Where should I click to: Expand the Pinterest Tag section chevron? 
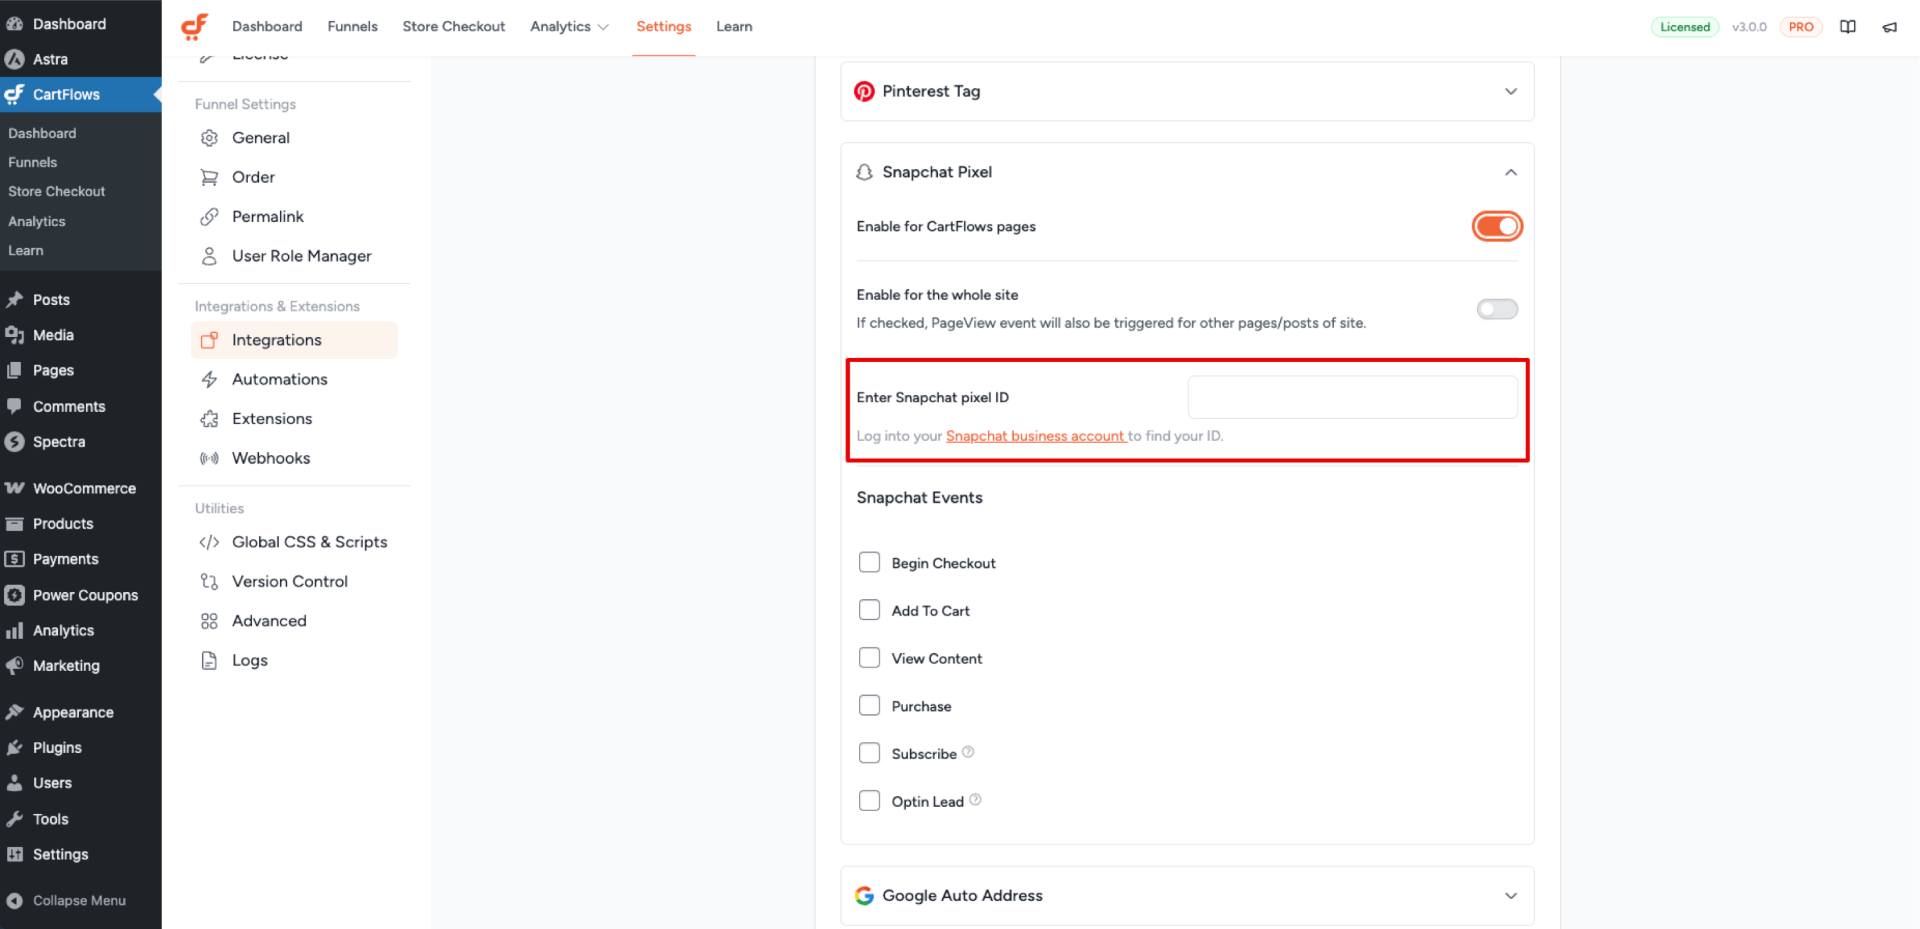pyautogui.click(x=1511, y=91)
